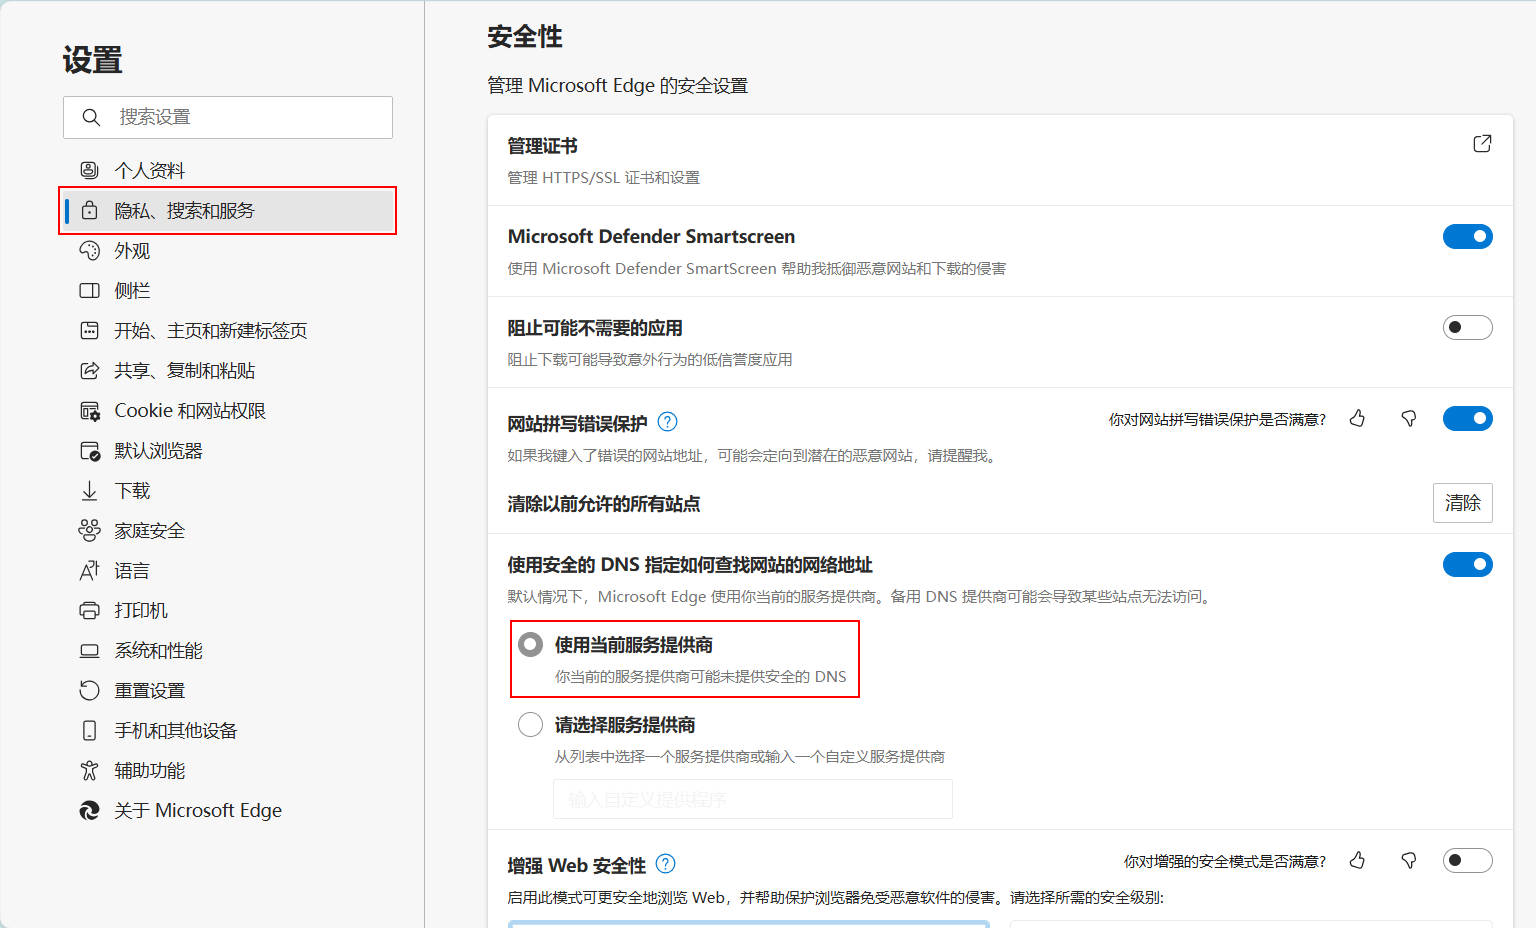The height and width of the screenshot is (928, 1536).
Task: Click the phone icon for 手机和其他设备
Action: pyautogui.click(x=89, y=730)
